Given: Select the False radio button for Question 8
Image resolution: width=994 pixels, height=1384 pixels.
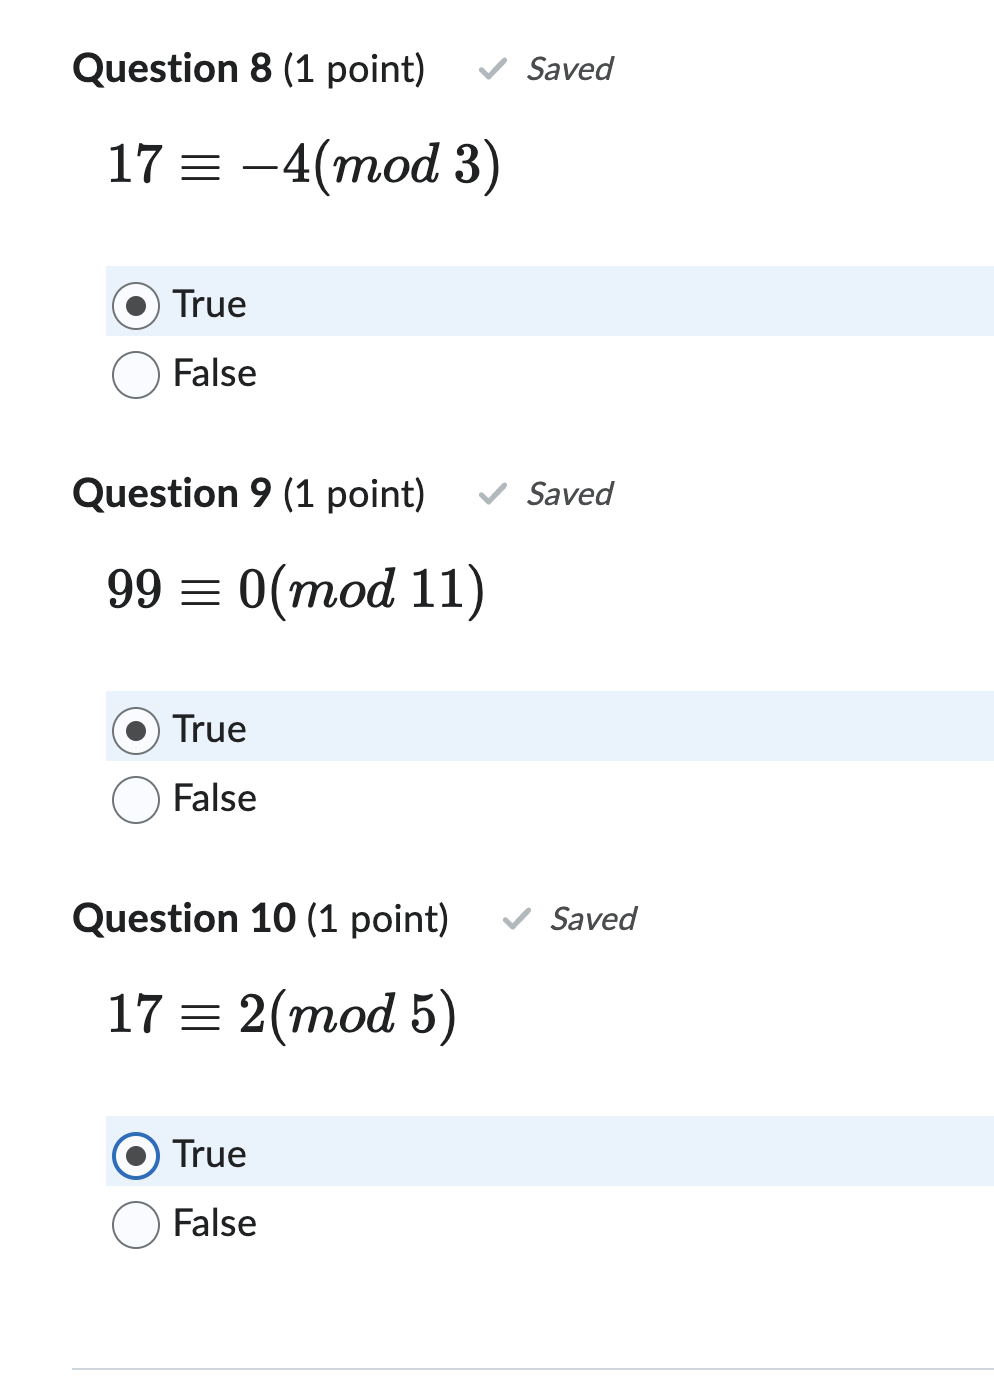Looking at the screenshot, I should click(x=135, y=374).
